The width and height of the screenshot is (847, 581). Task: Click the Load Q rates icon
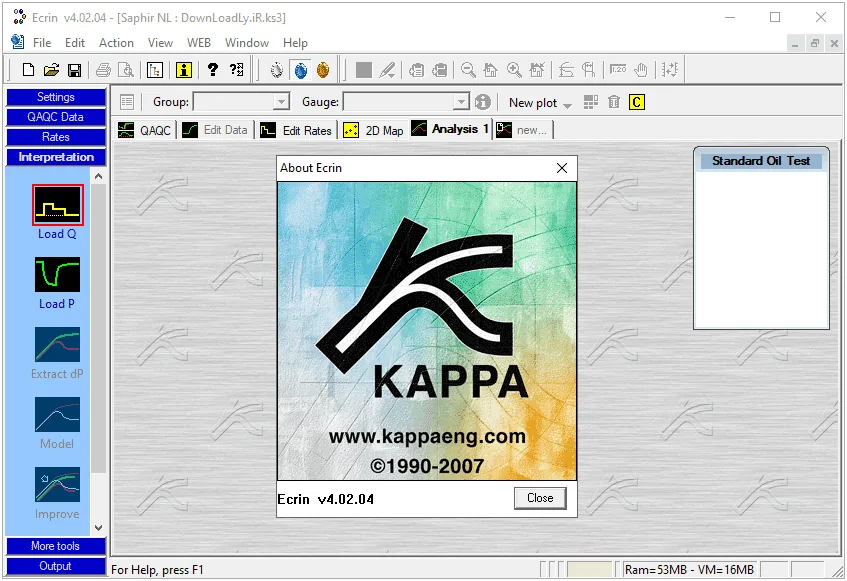click(x=57, y=205)
